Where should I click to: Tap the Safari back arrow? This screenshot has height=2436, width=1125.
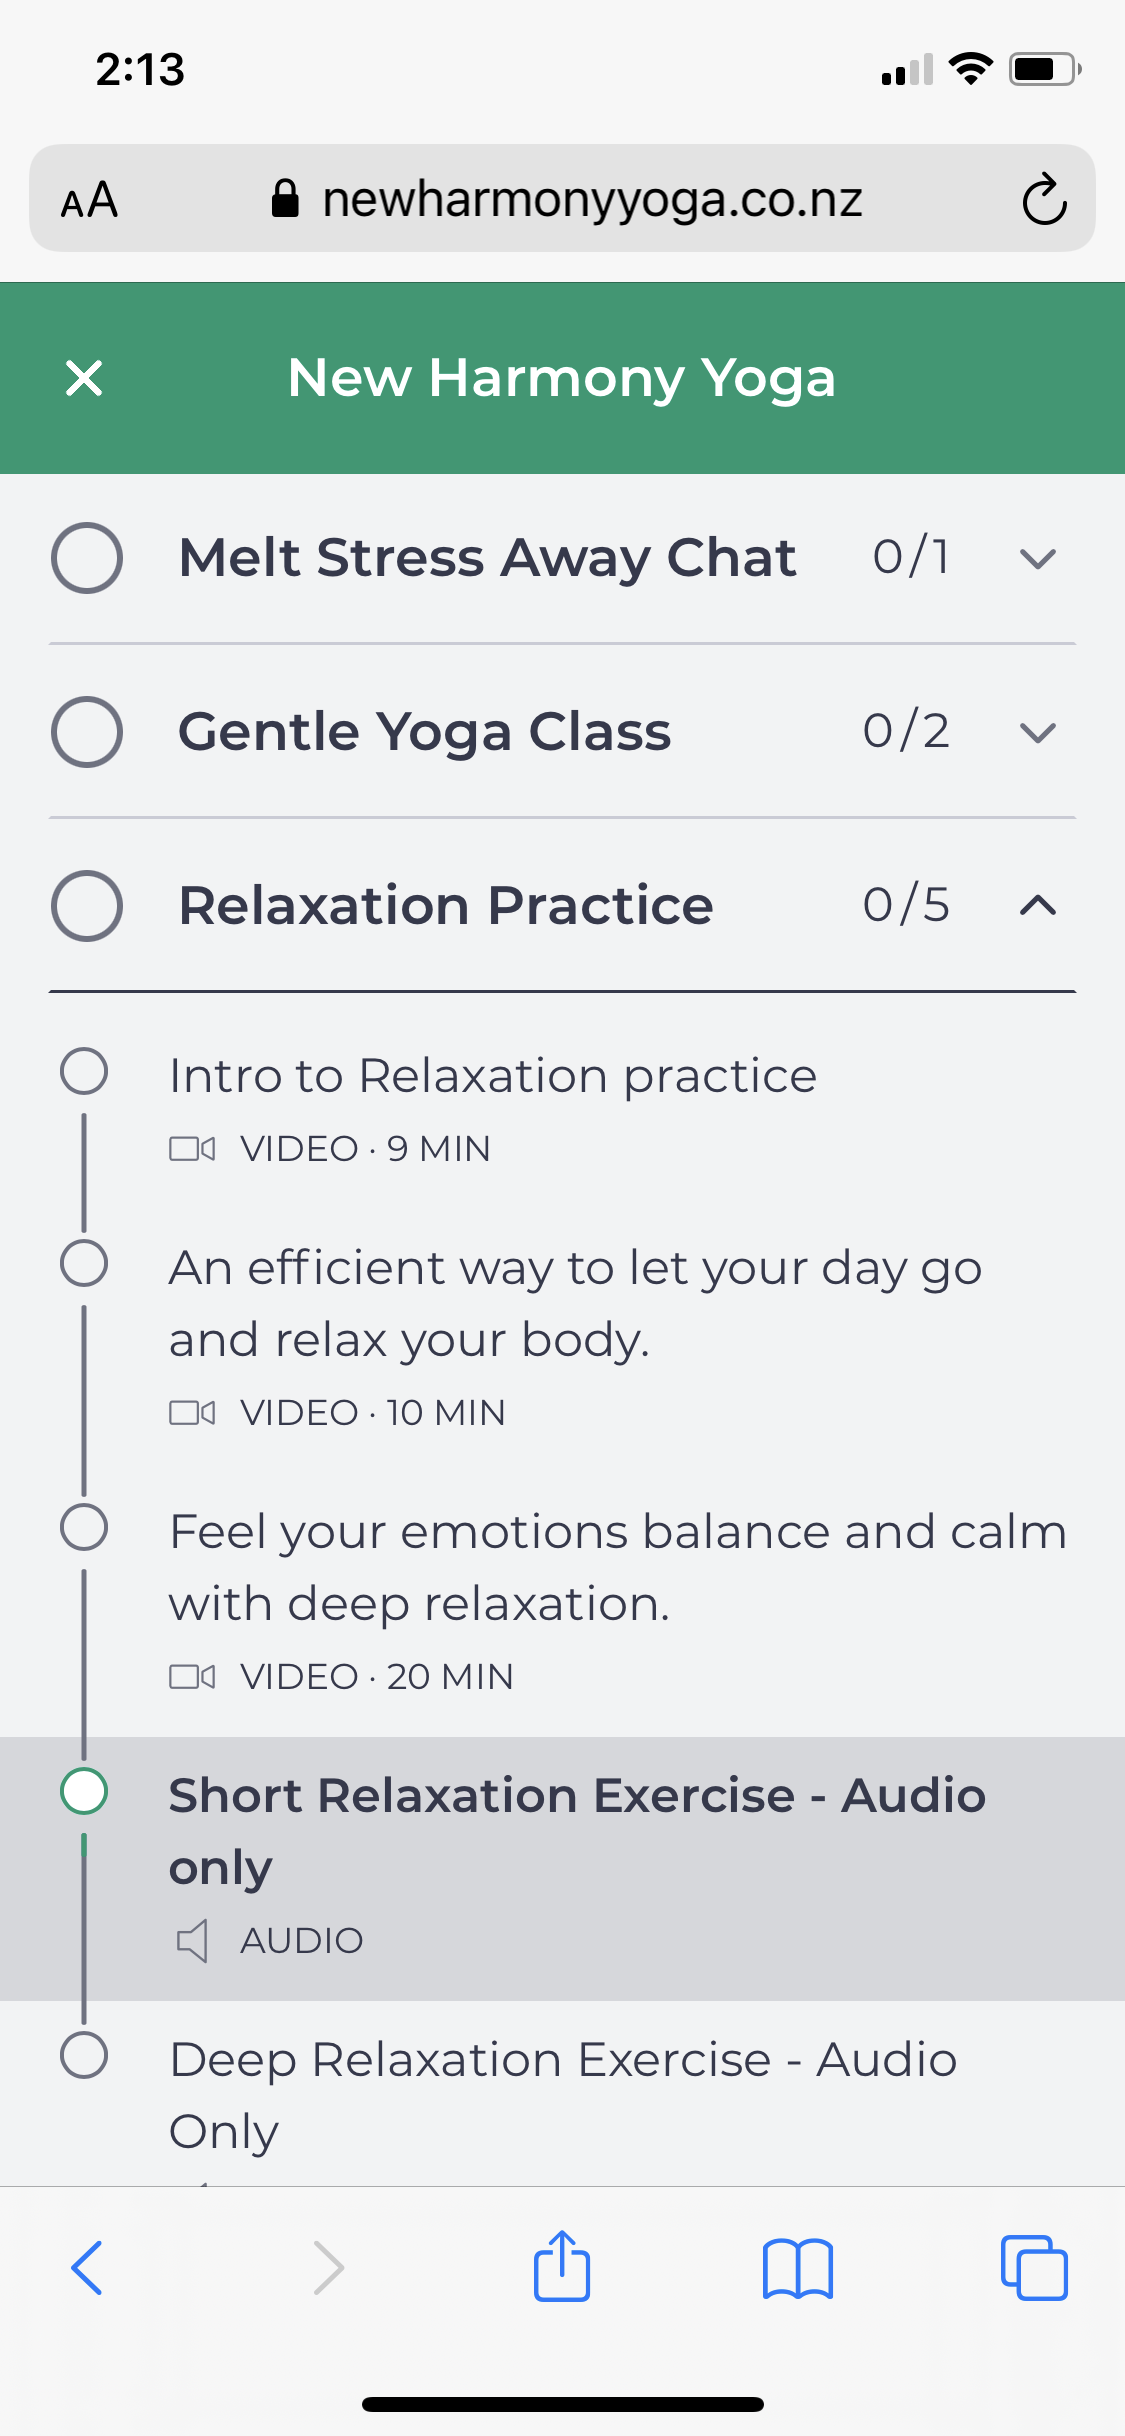87,2267
